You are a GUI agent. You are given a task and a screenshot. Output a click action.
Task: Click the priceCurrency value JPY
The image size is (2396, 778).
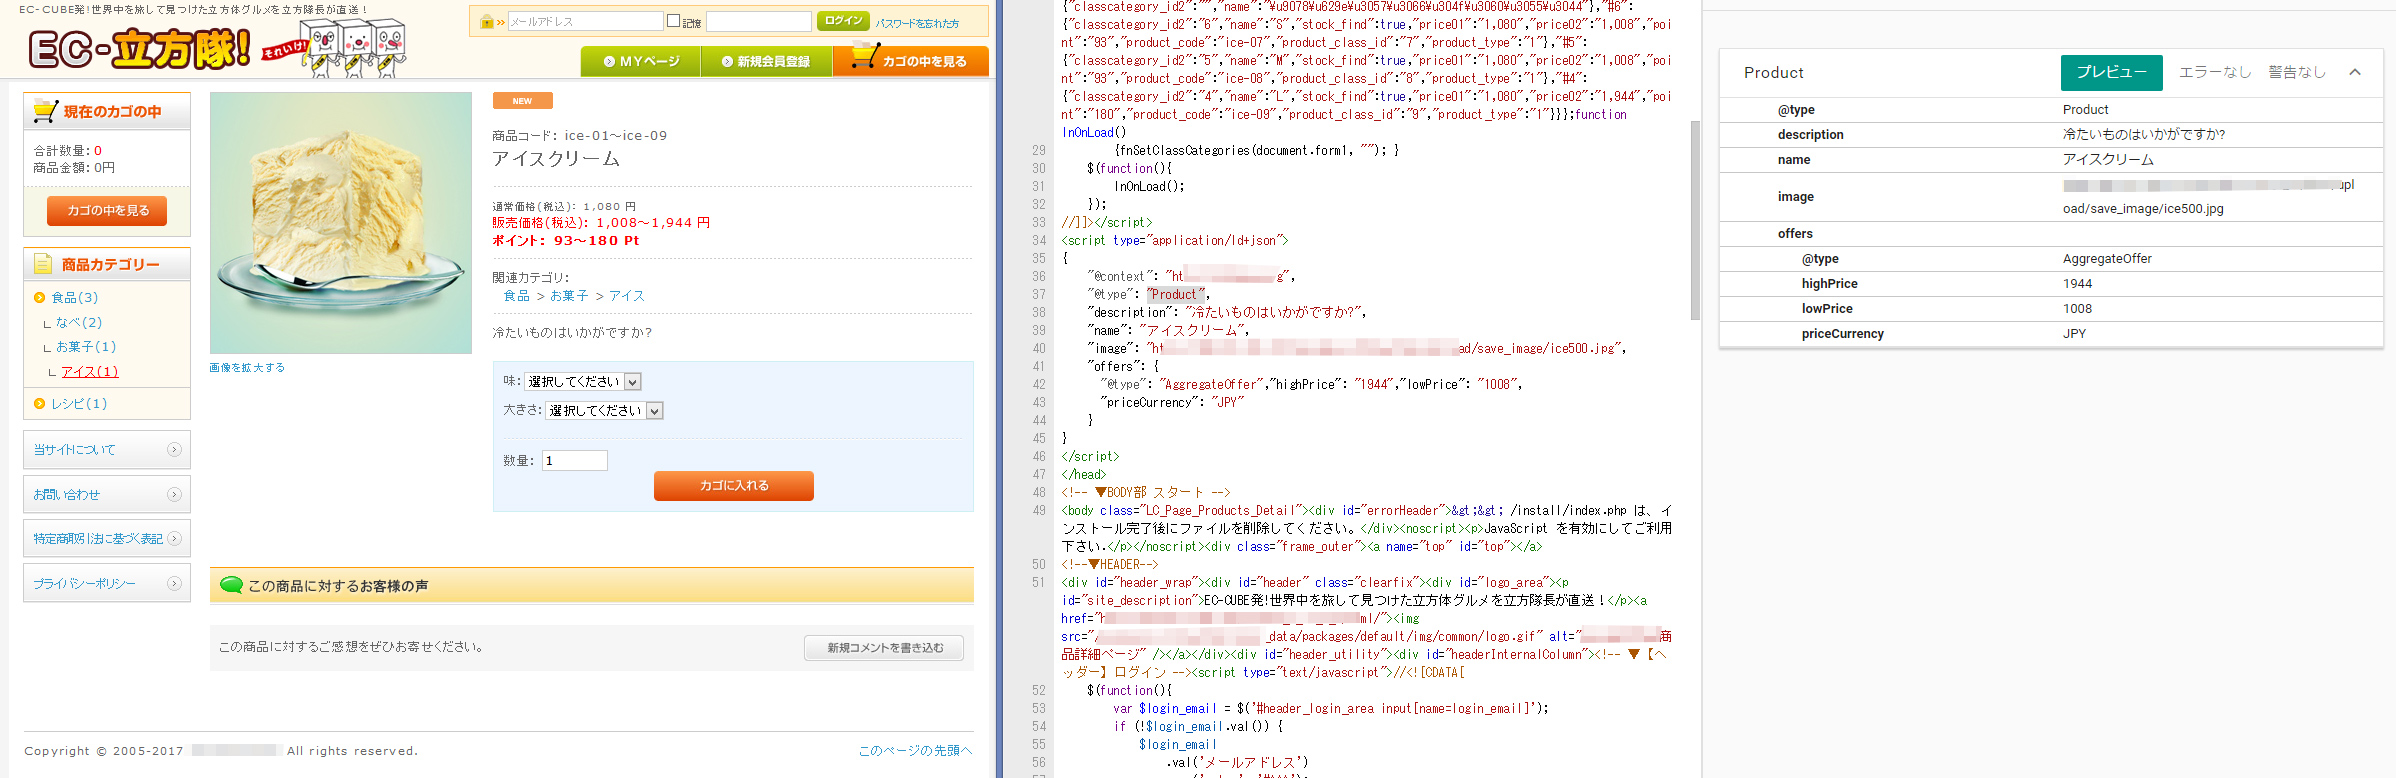pyautogui.click(x=2074, y=334)
